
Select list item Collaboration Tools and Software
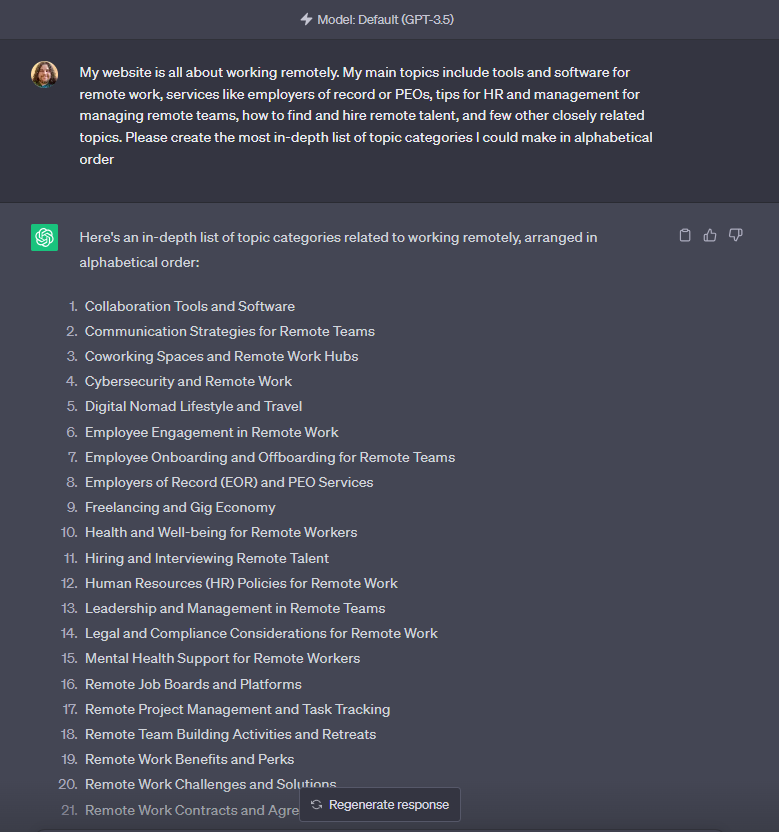[190, 306]
